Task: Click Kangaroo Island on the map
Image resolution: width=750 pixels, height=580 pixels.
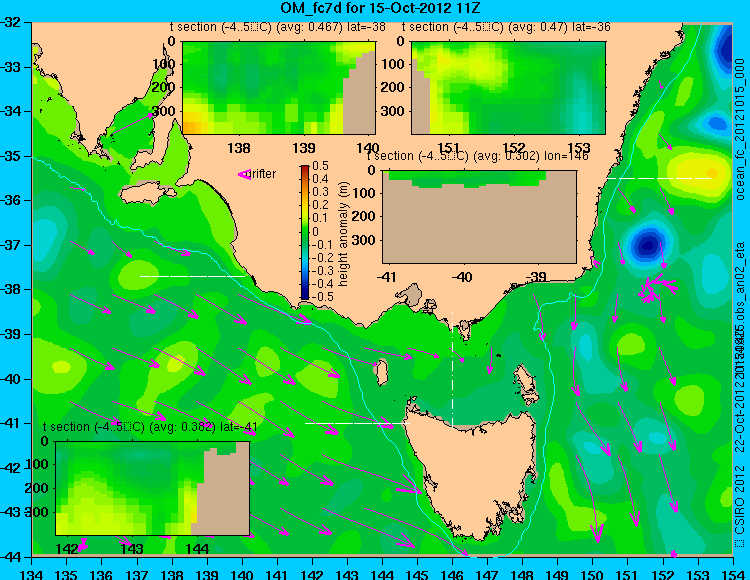Action: (147, 193)
